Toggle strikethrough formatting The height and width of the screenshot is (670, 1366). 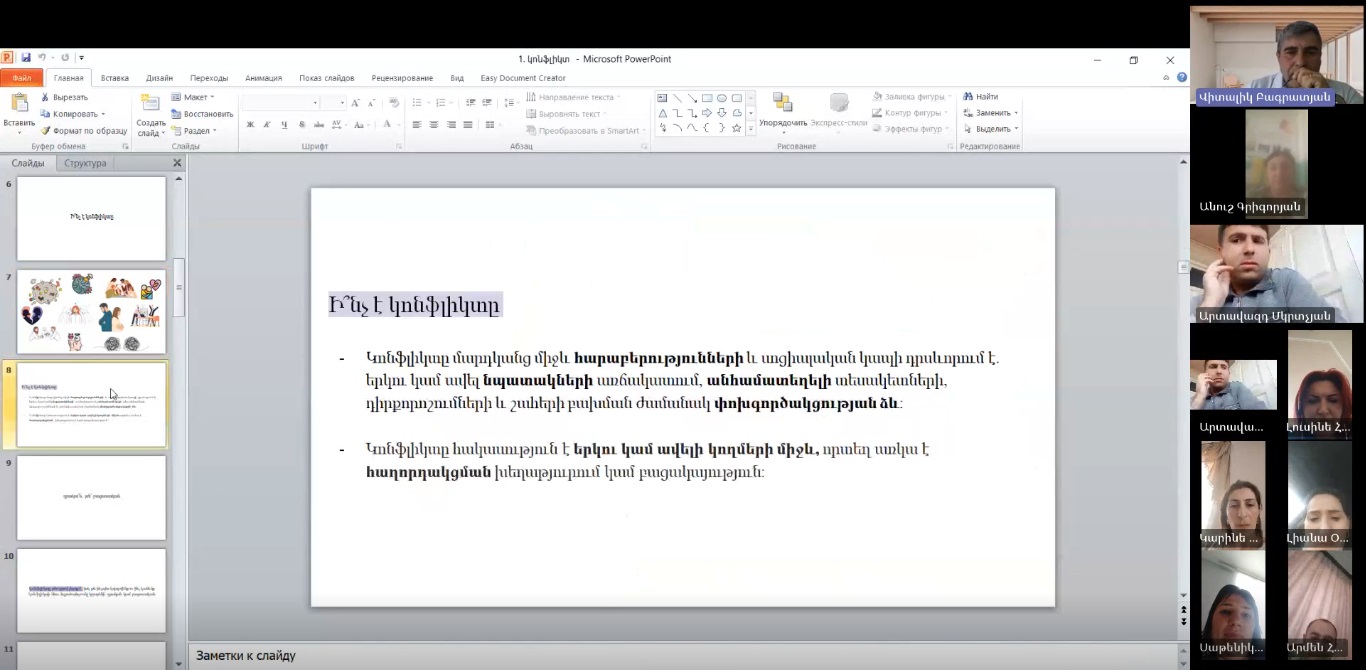click(319, 125)
